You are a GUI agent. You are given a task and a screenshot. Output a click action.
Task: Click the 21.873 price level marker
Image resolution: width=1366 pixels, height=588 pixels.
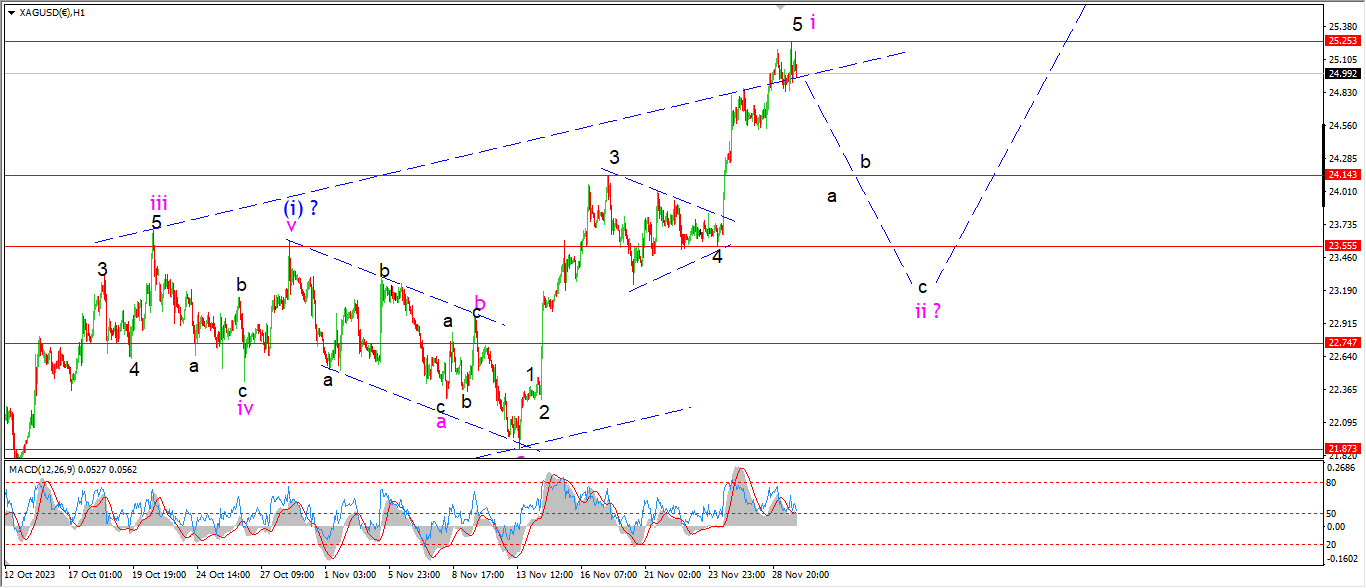(x=1341, y=449)
